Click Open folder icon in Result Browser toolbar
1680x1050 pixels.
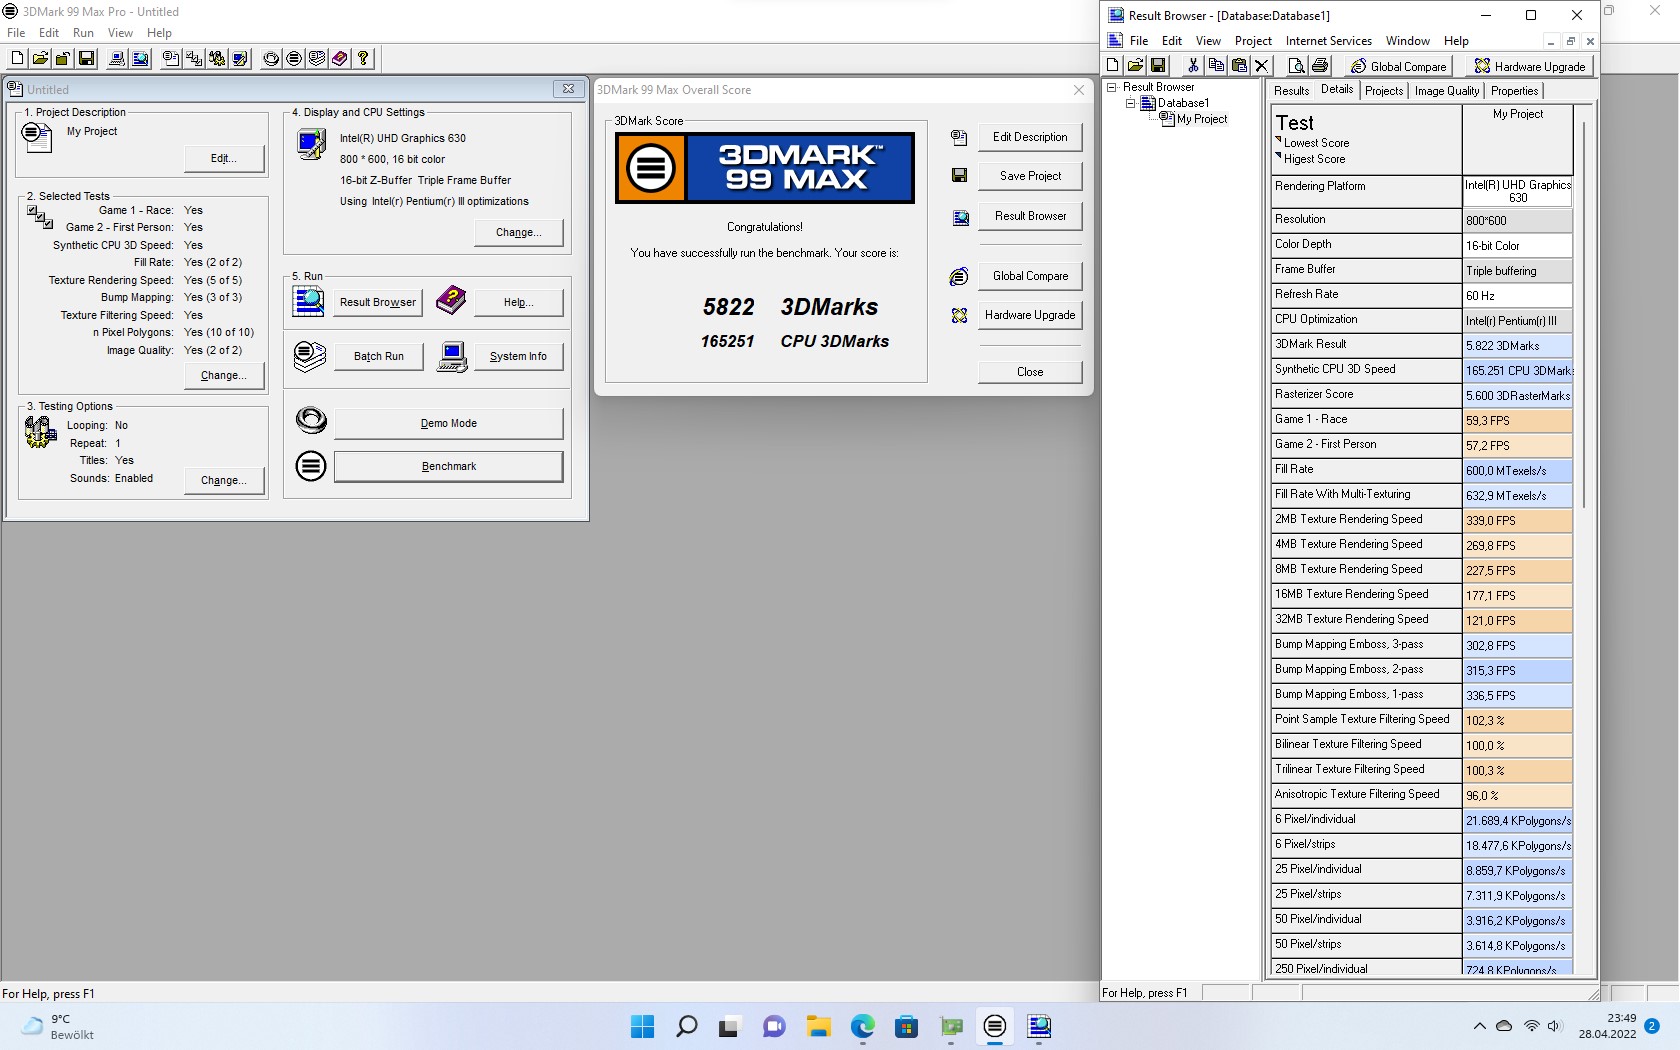coord(1135,66)
